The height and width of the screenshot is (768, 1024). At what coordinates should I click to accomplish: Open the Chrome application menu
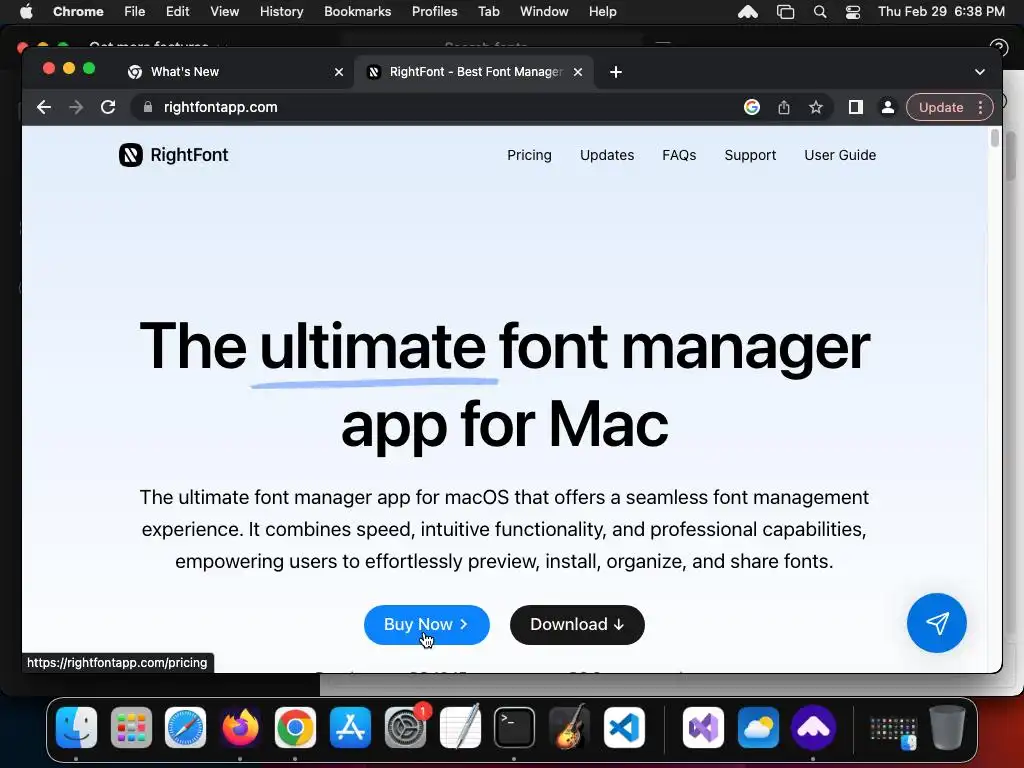tap(78, 12)
